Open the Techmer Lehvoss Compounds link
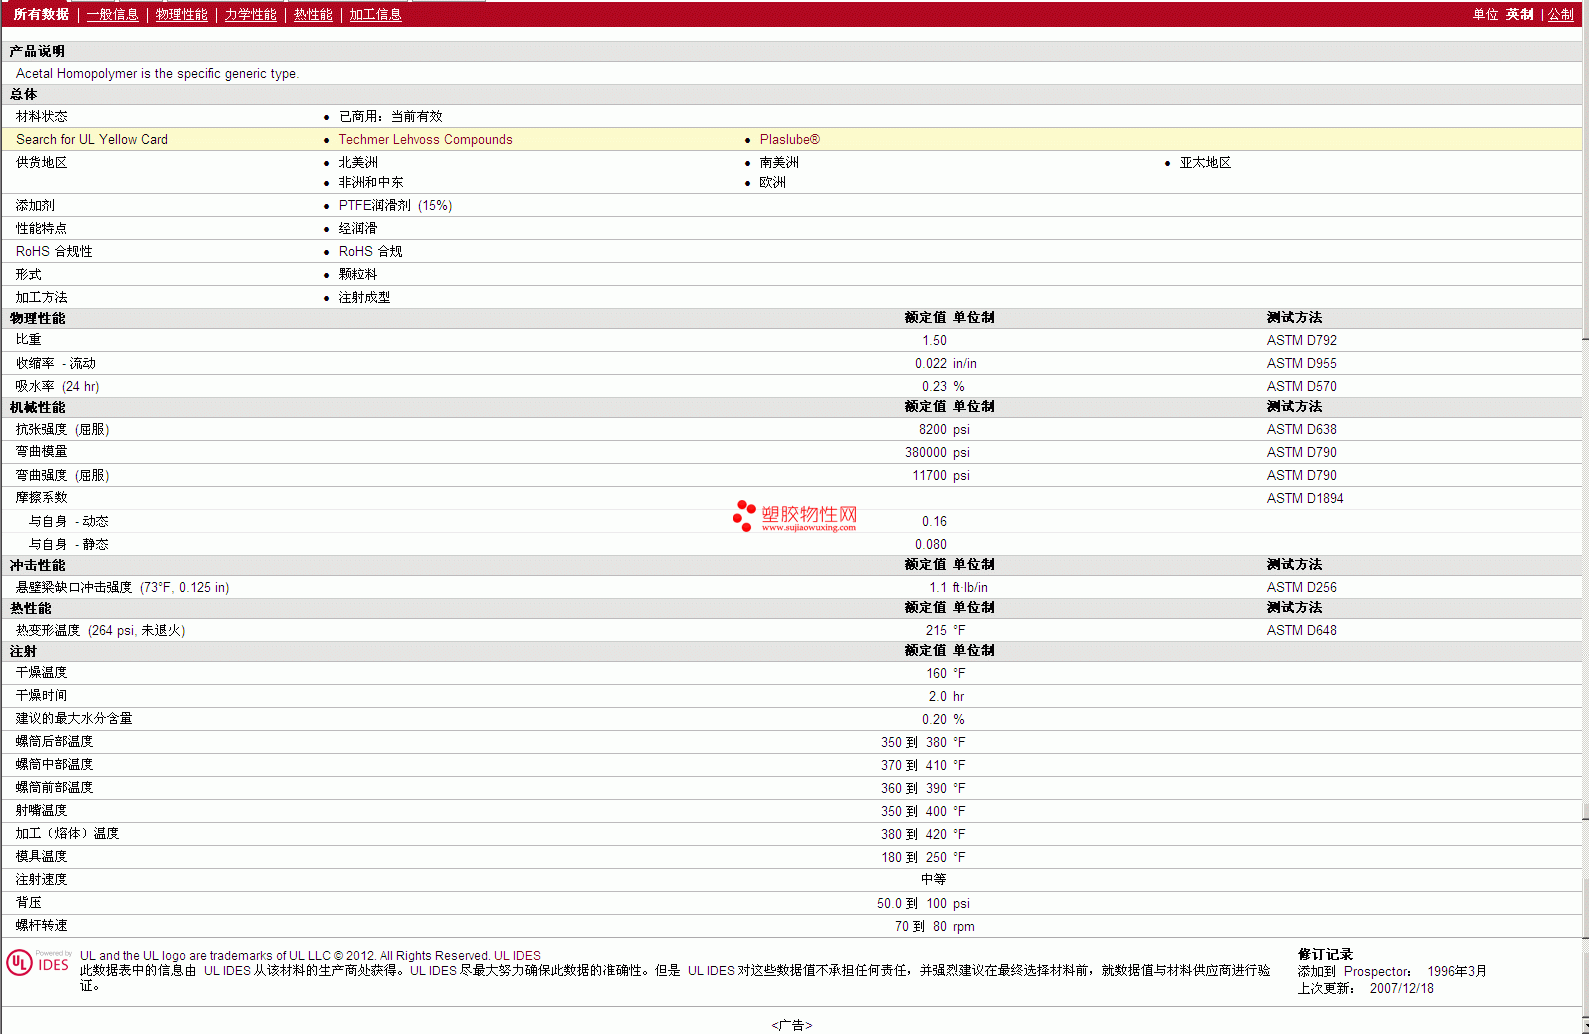This screenshot has width=1589, height=1034. click(425, 140)
